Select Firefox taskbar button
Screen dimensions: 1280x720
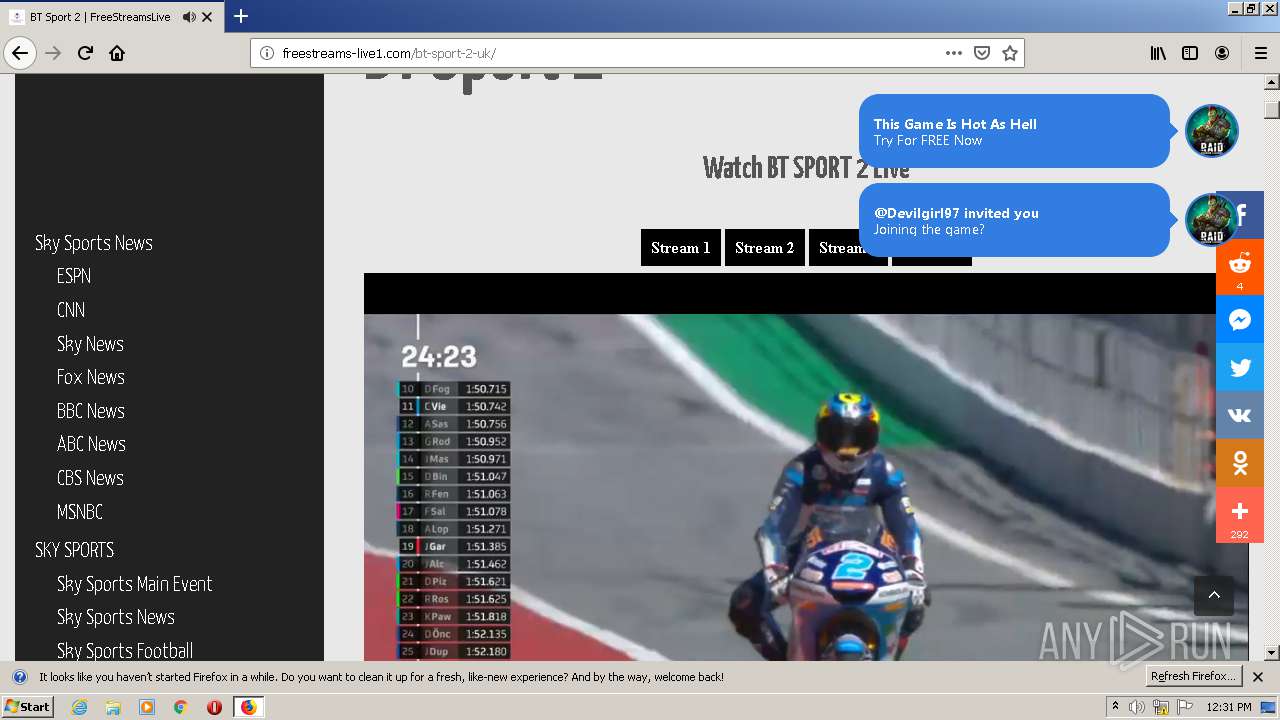coord(248,707)
